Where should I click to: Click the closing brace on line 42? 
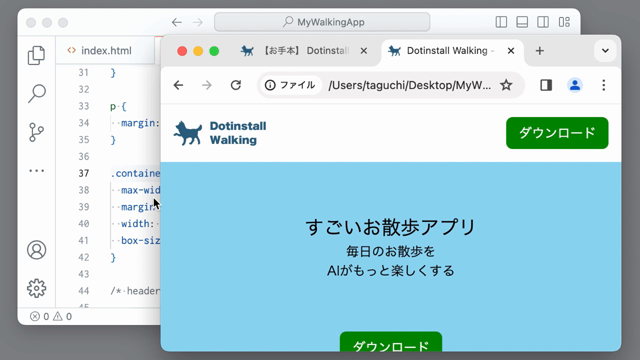pyautogui.click(x=113, y=257)
